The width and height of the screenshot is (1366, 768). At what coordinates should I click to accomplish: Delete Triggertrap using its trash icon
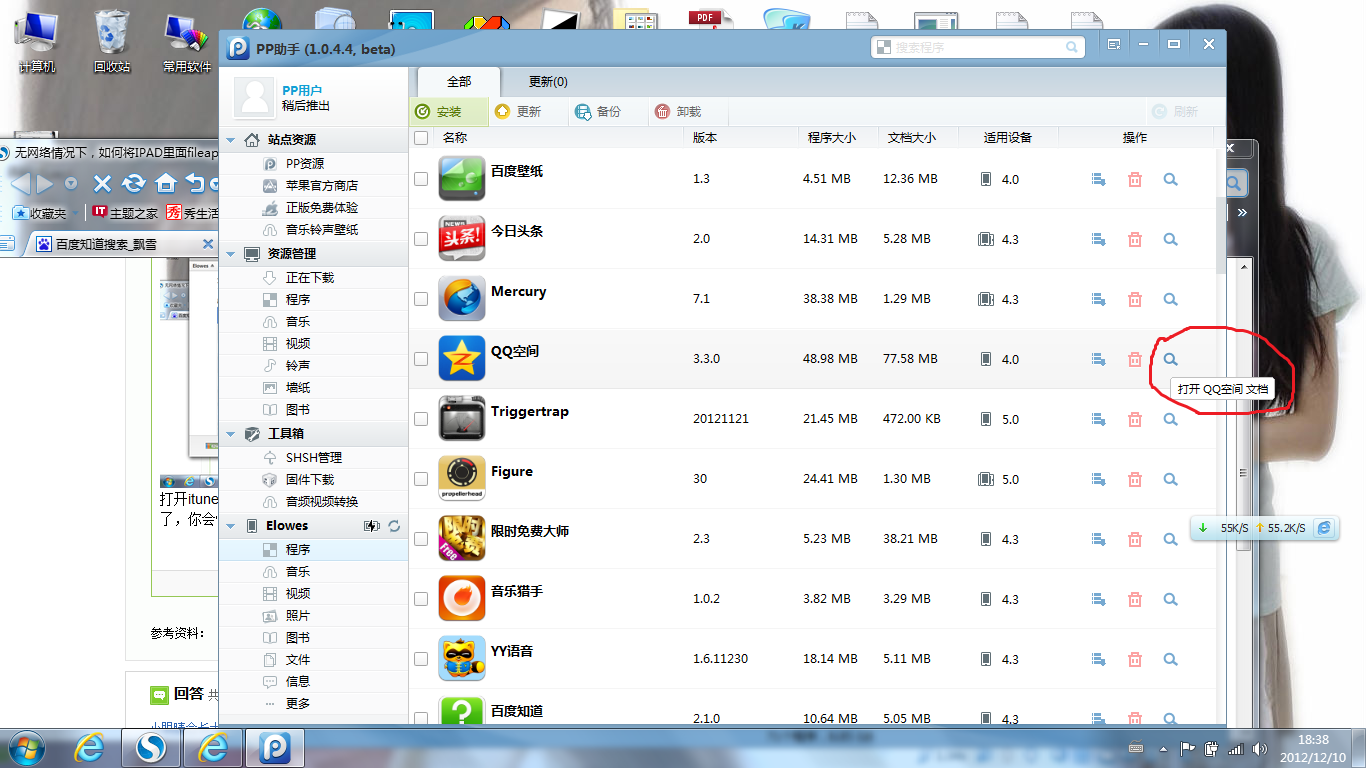coord(1135,419)
